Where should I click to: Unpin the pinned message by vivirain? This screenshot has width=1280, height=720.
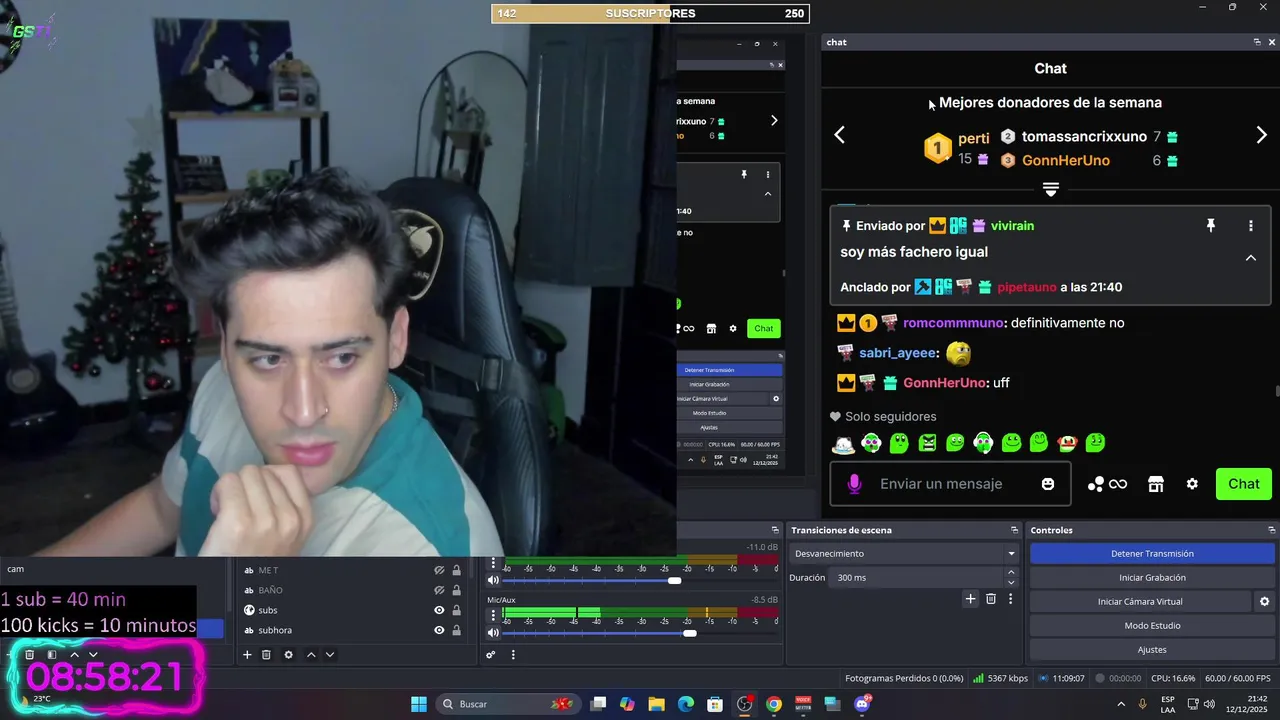click(x=1211, y=226)
